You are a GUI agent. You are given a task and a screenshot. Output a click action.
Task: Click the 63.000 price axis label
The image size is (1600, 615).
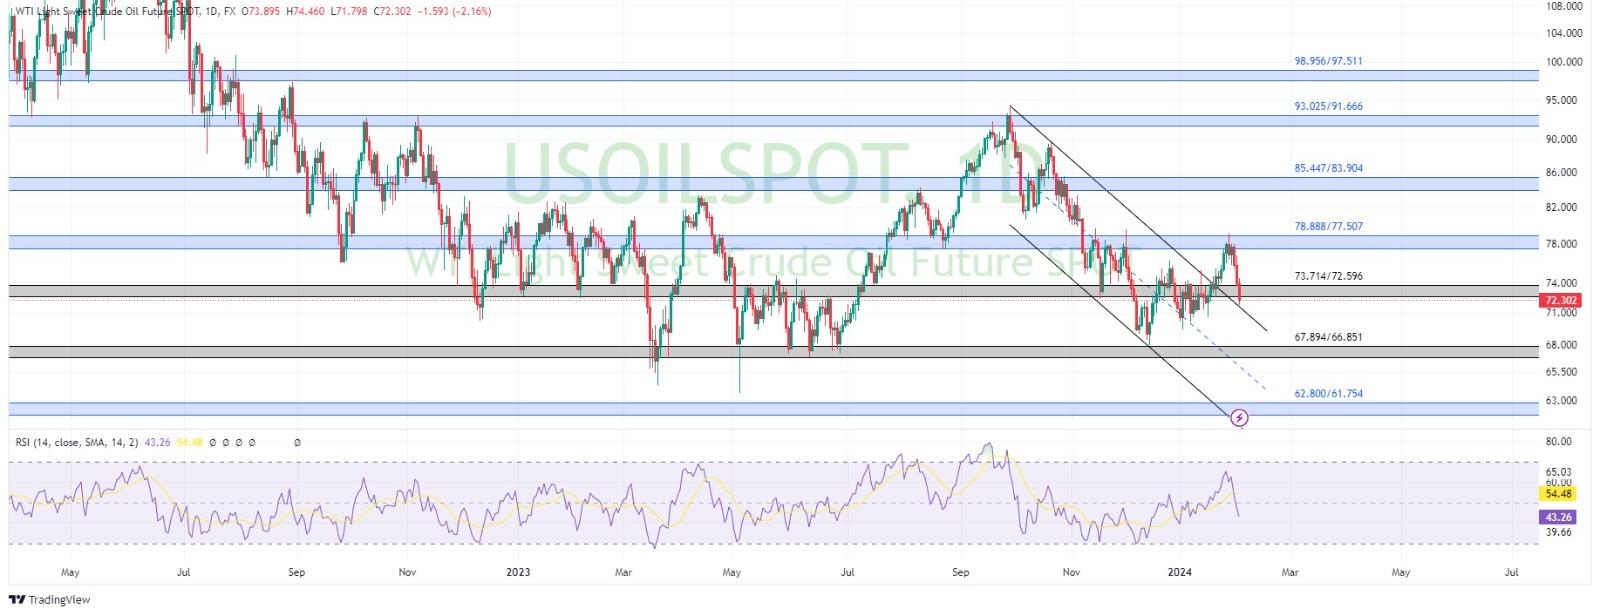(1560, 401)
